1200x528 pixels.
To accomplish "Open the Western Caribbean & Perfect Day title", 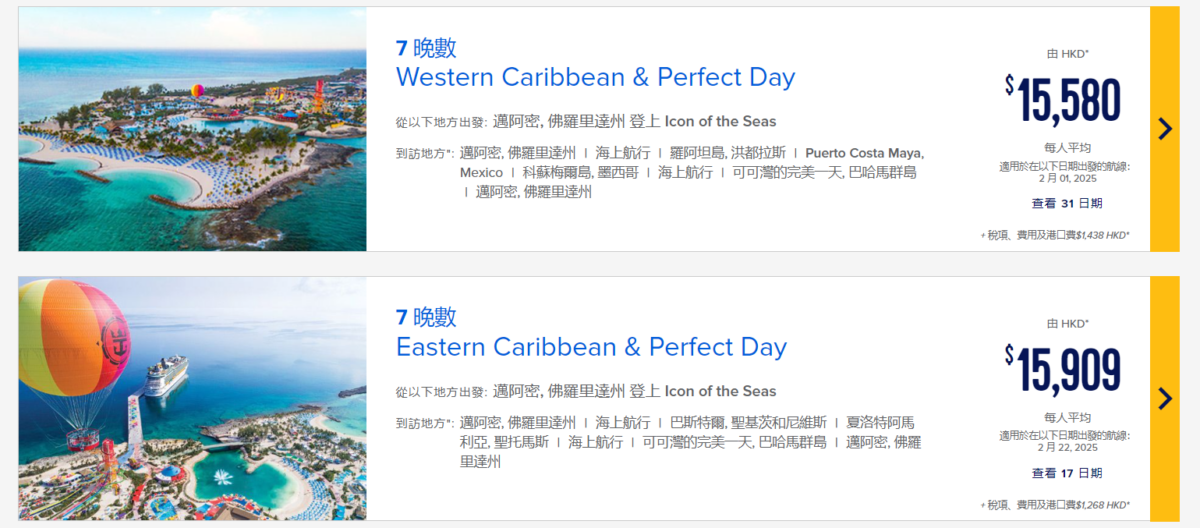I will (595, 77).
